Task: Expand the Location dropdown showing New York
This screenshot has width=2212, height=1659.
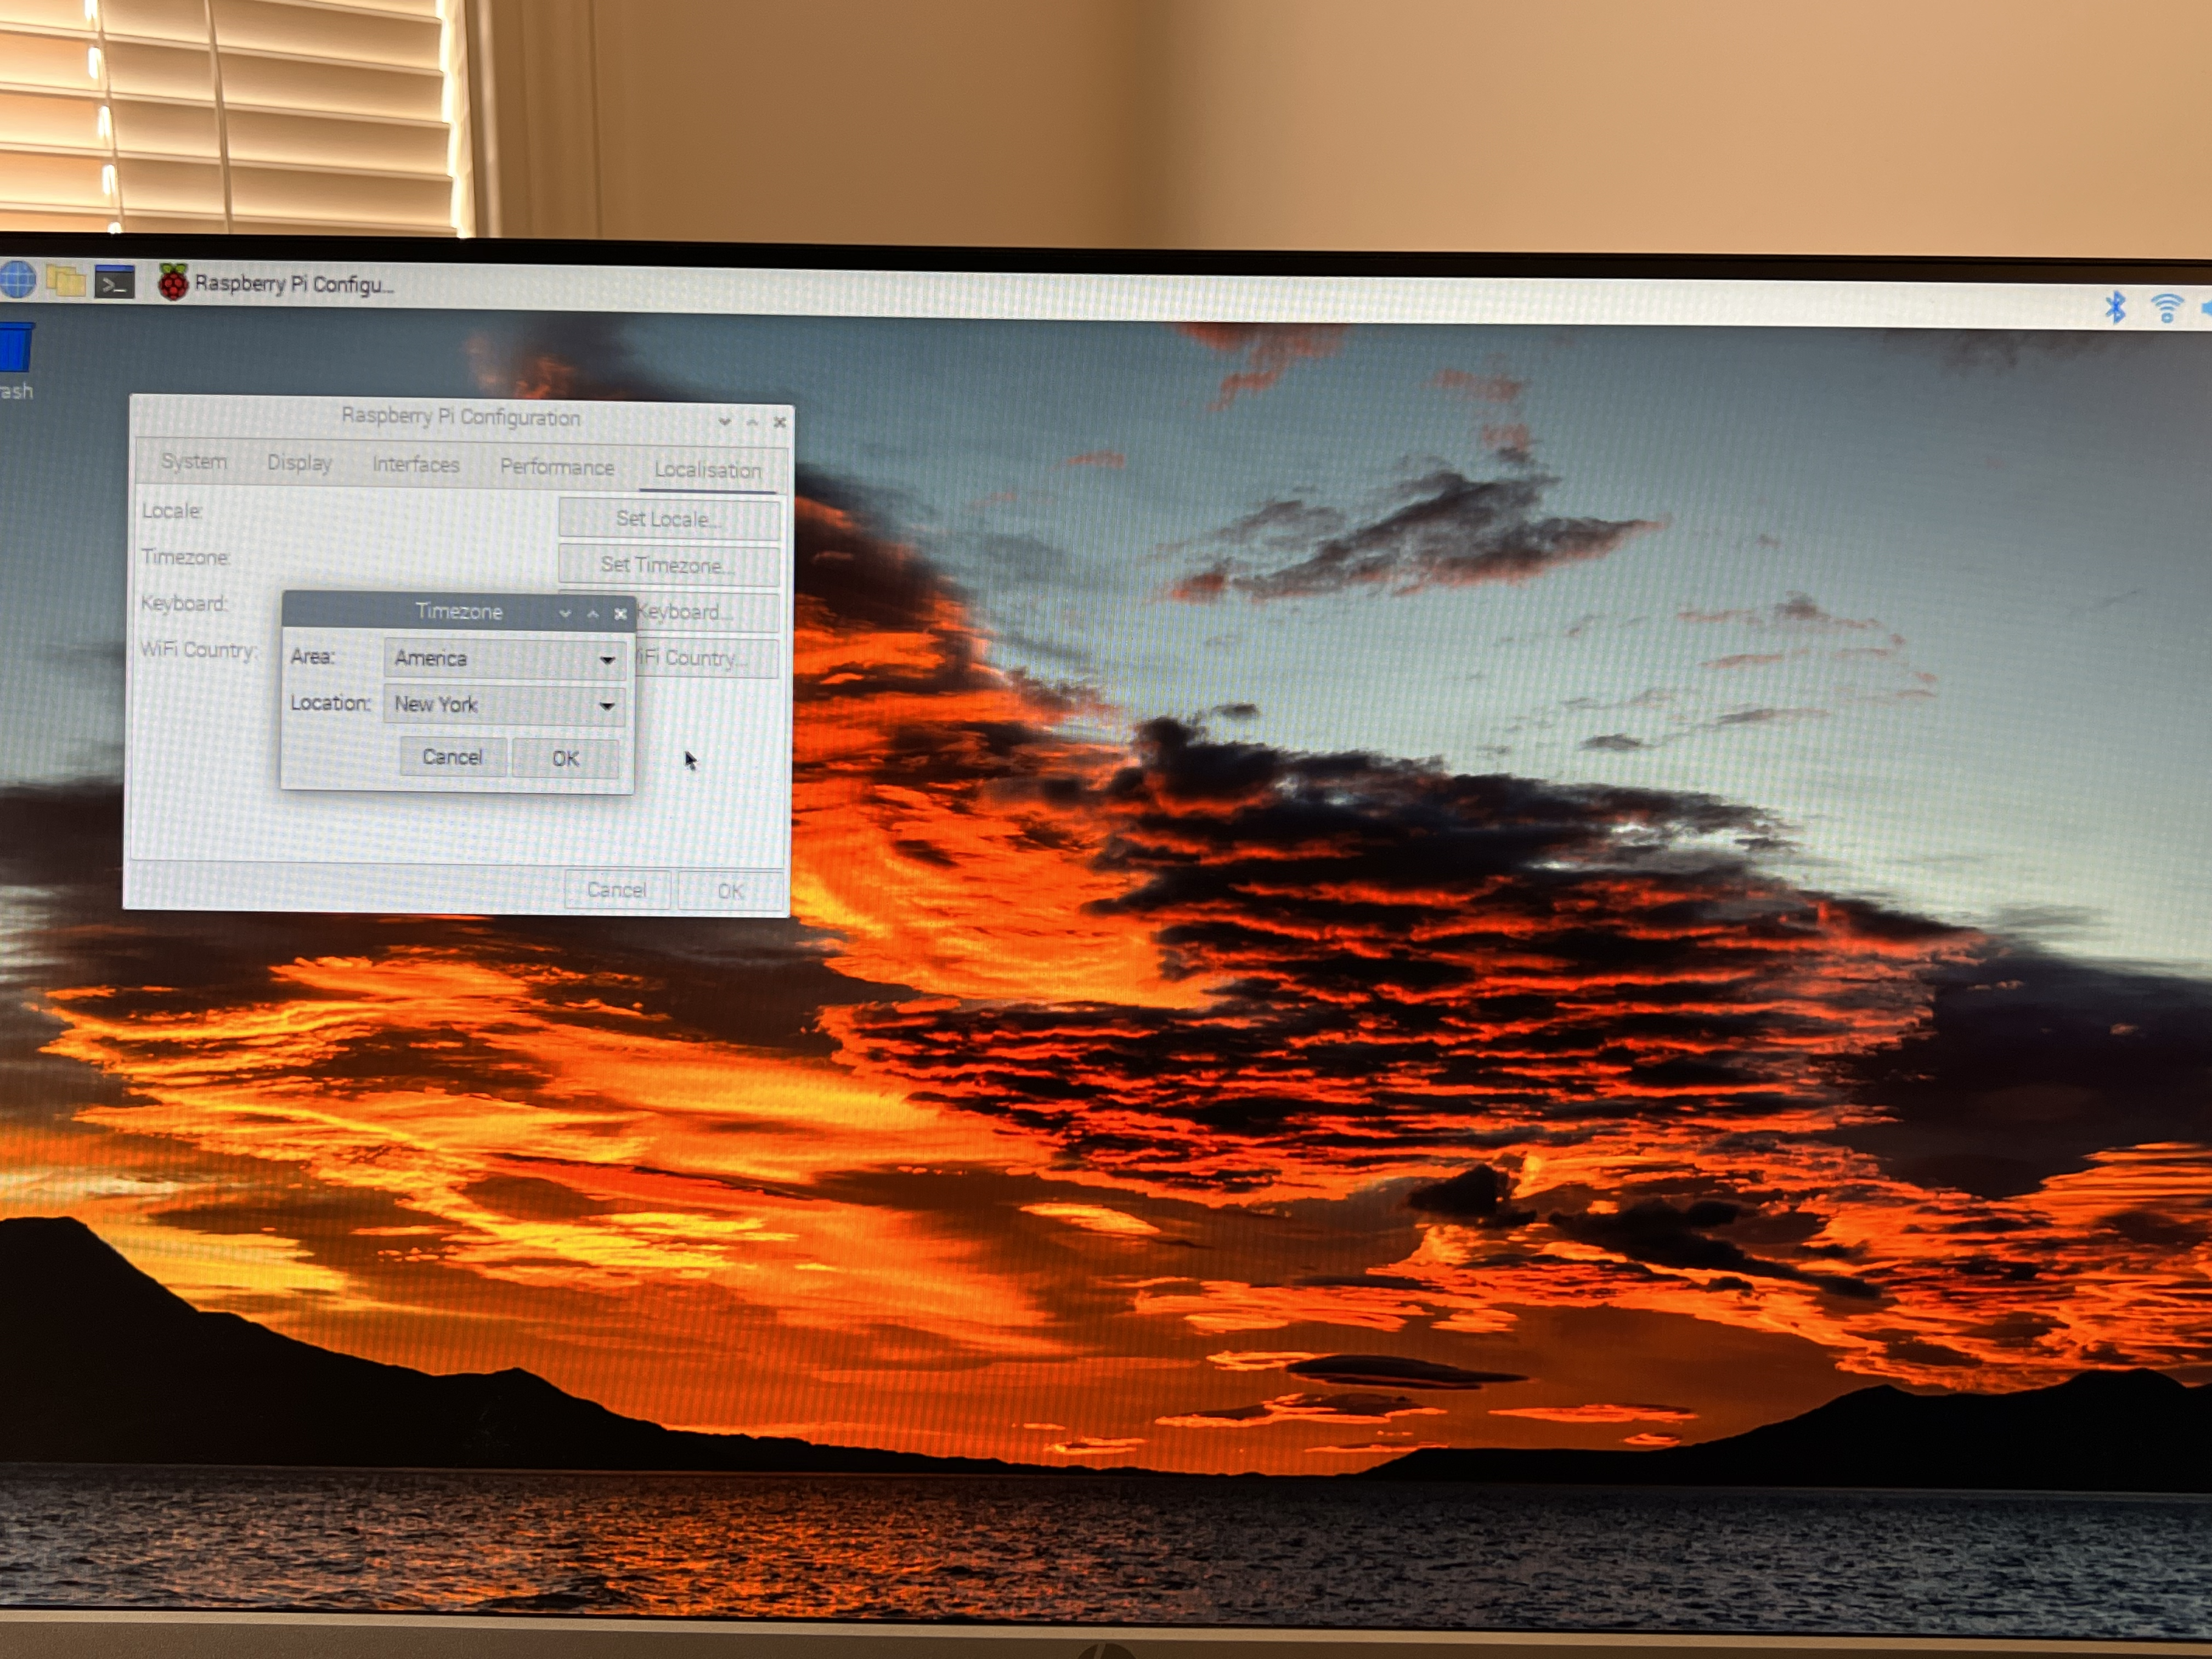Action: pos(504,705)
